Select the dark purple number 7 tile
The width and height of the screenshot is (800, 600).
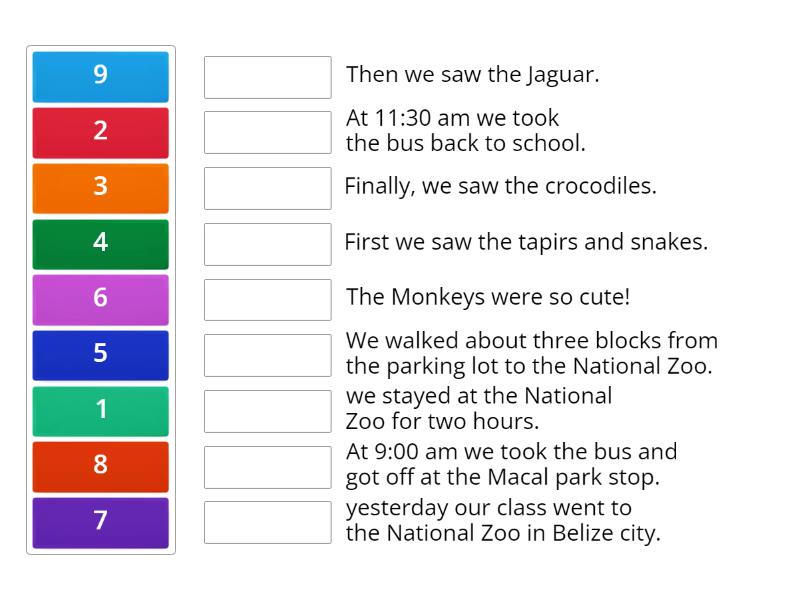click(x=100, y=522)
